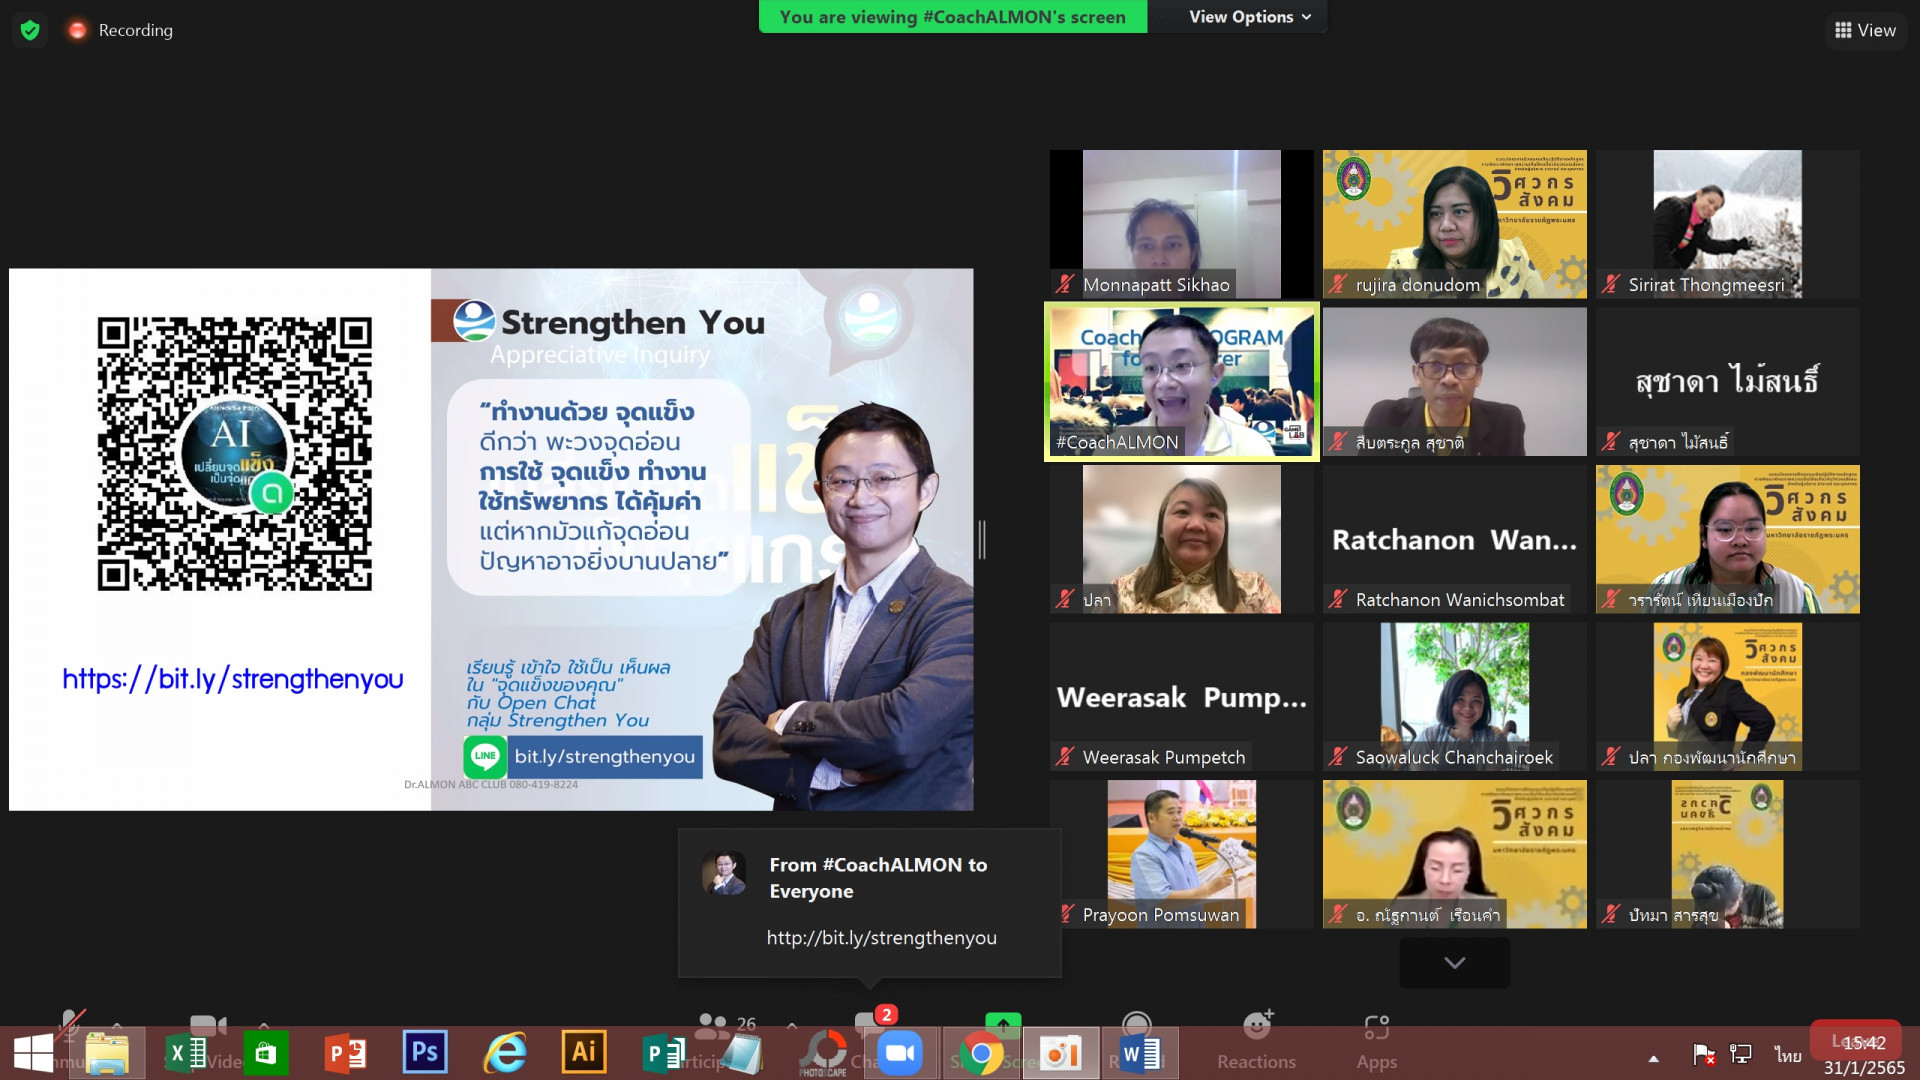
Task: Click the 'You are viewing #CoachALMON's screen' banner
Action: click(952, 17)
